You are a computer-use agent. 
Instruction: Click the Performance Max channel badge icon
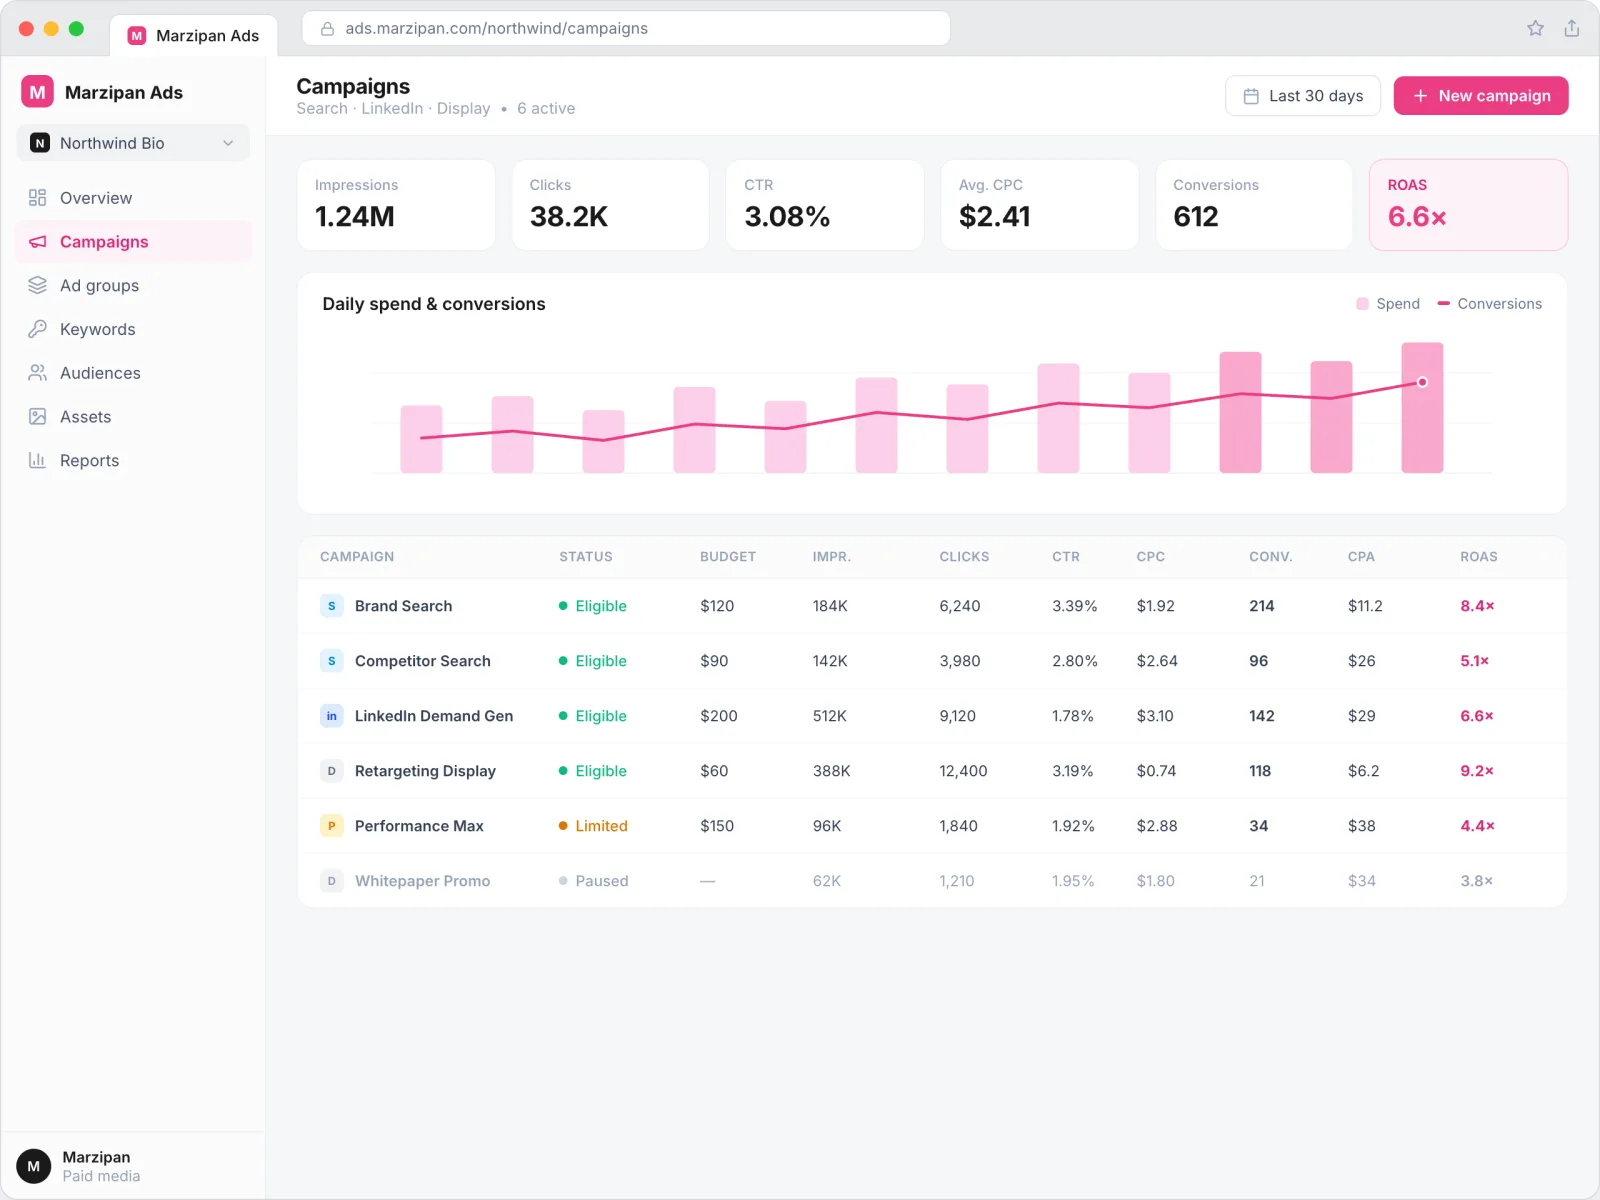[332, 826]
